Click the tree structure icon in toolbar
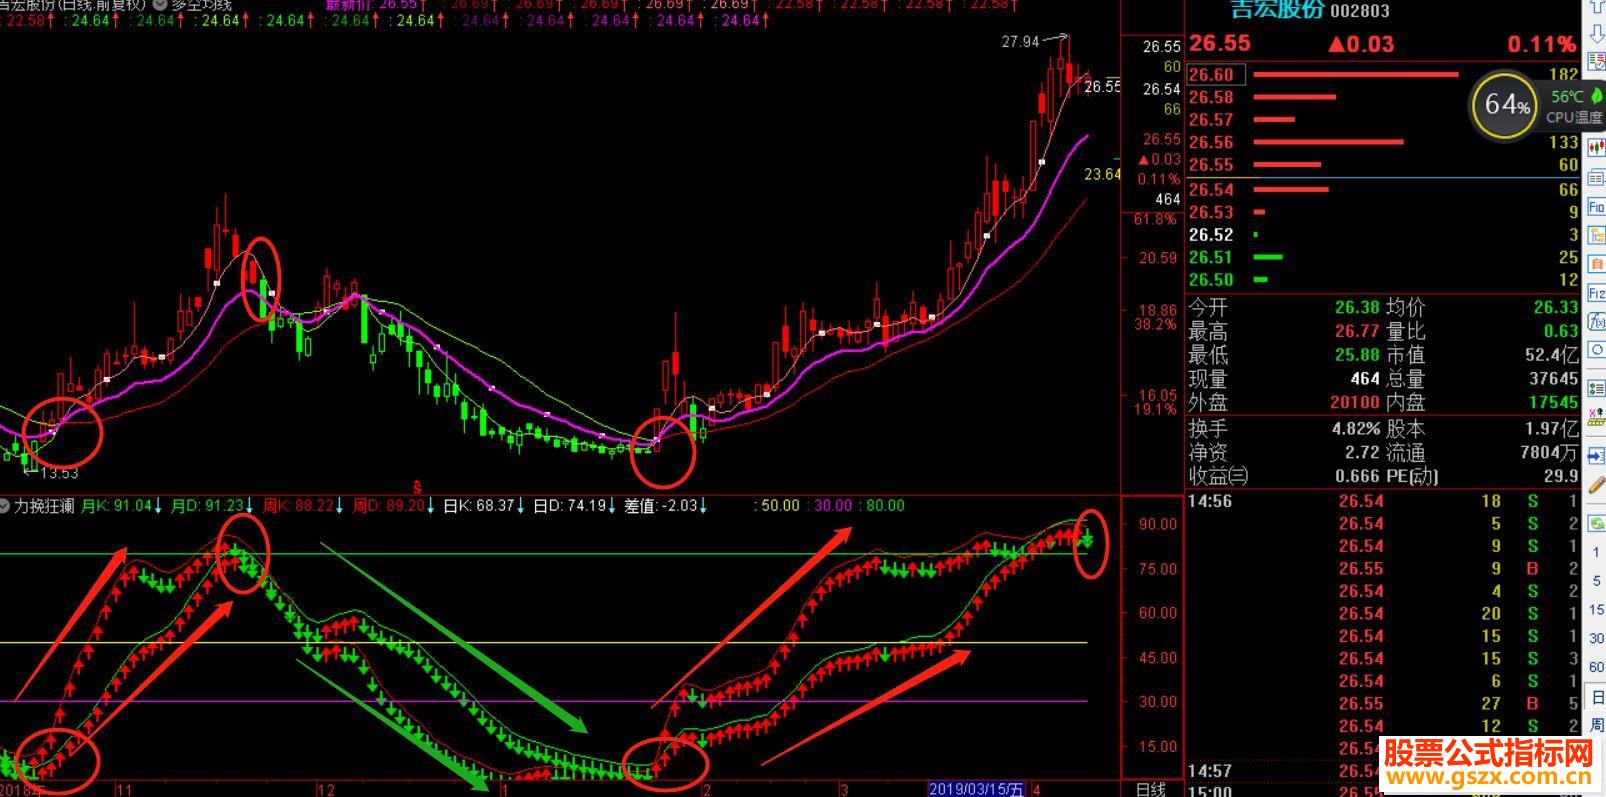 click(x=1596, y=236)
